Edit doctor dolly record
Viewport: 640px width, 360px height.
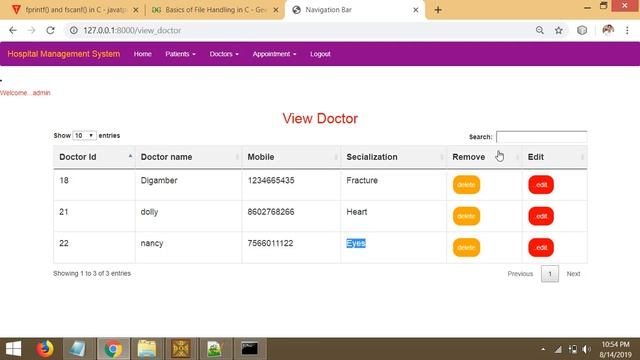pos(541,216)
